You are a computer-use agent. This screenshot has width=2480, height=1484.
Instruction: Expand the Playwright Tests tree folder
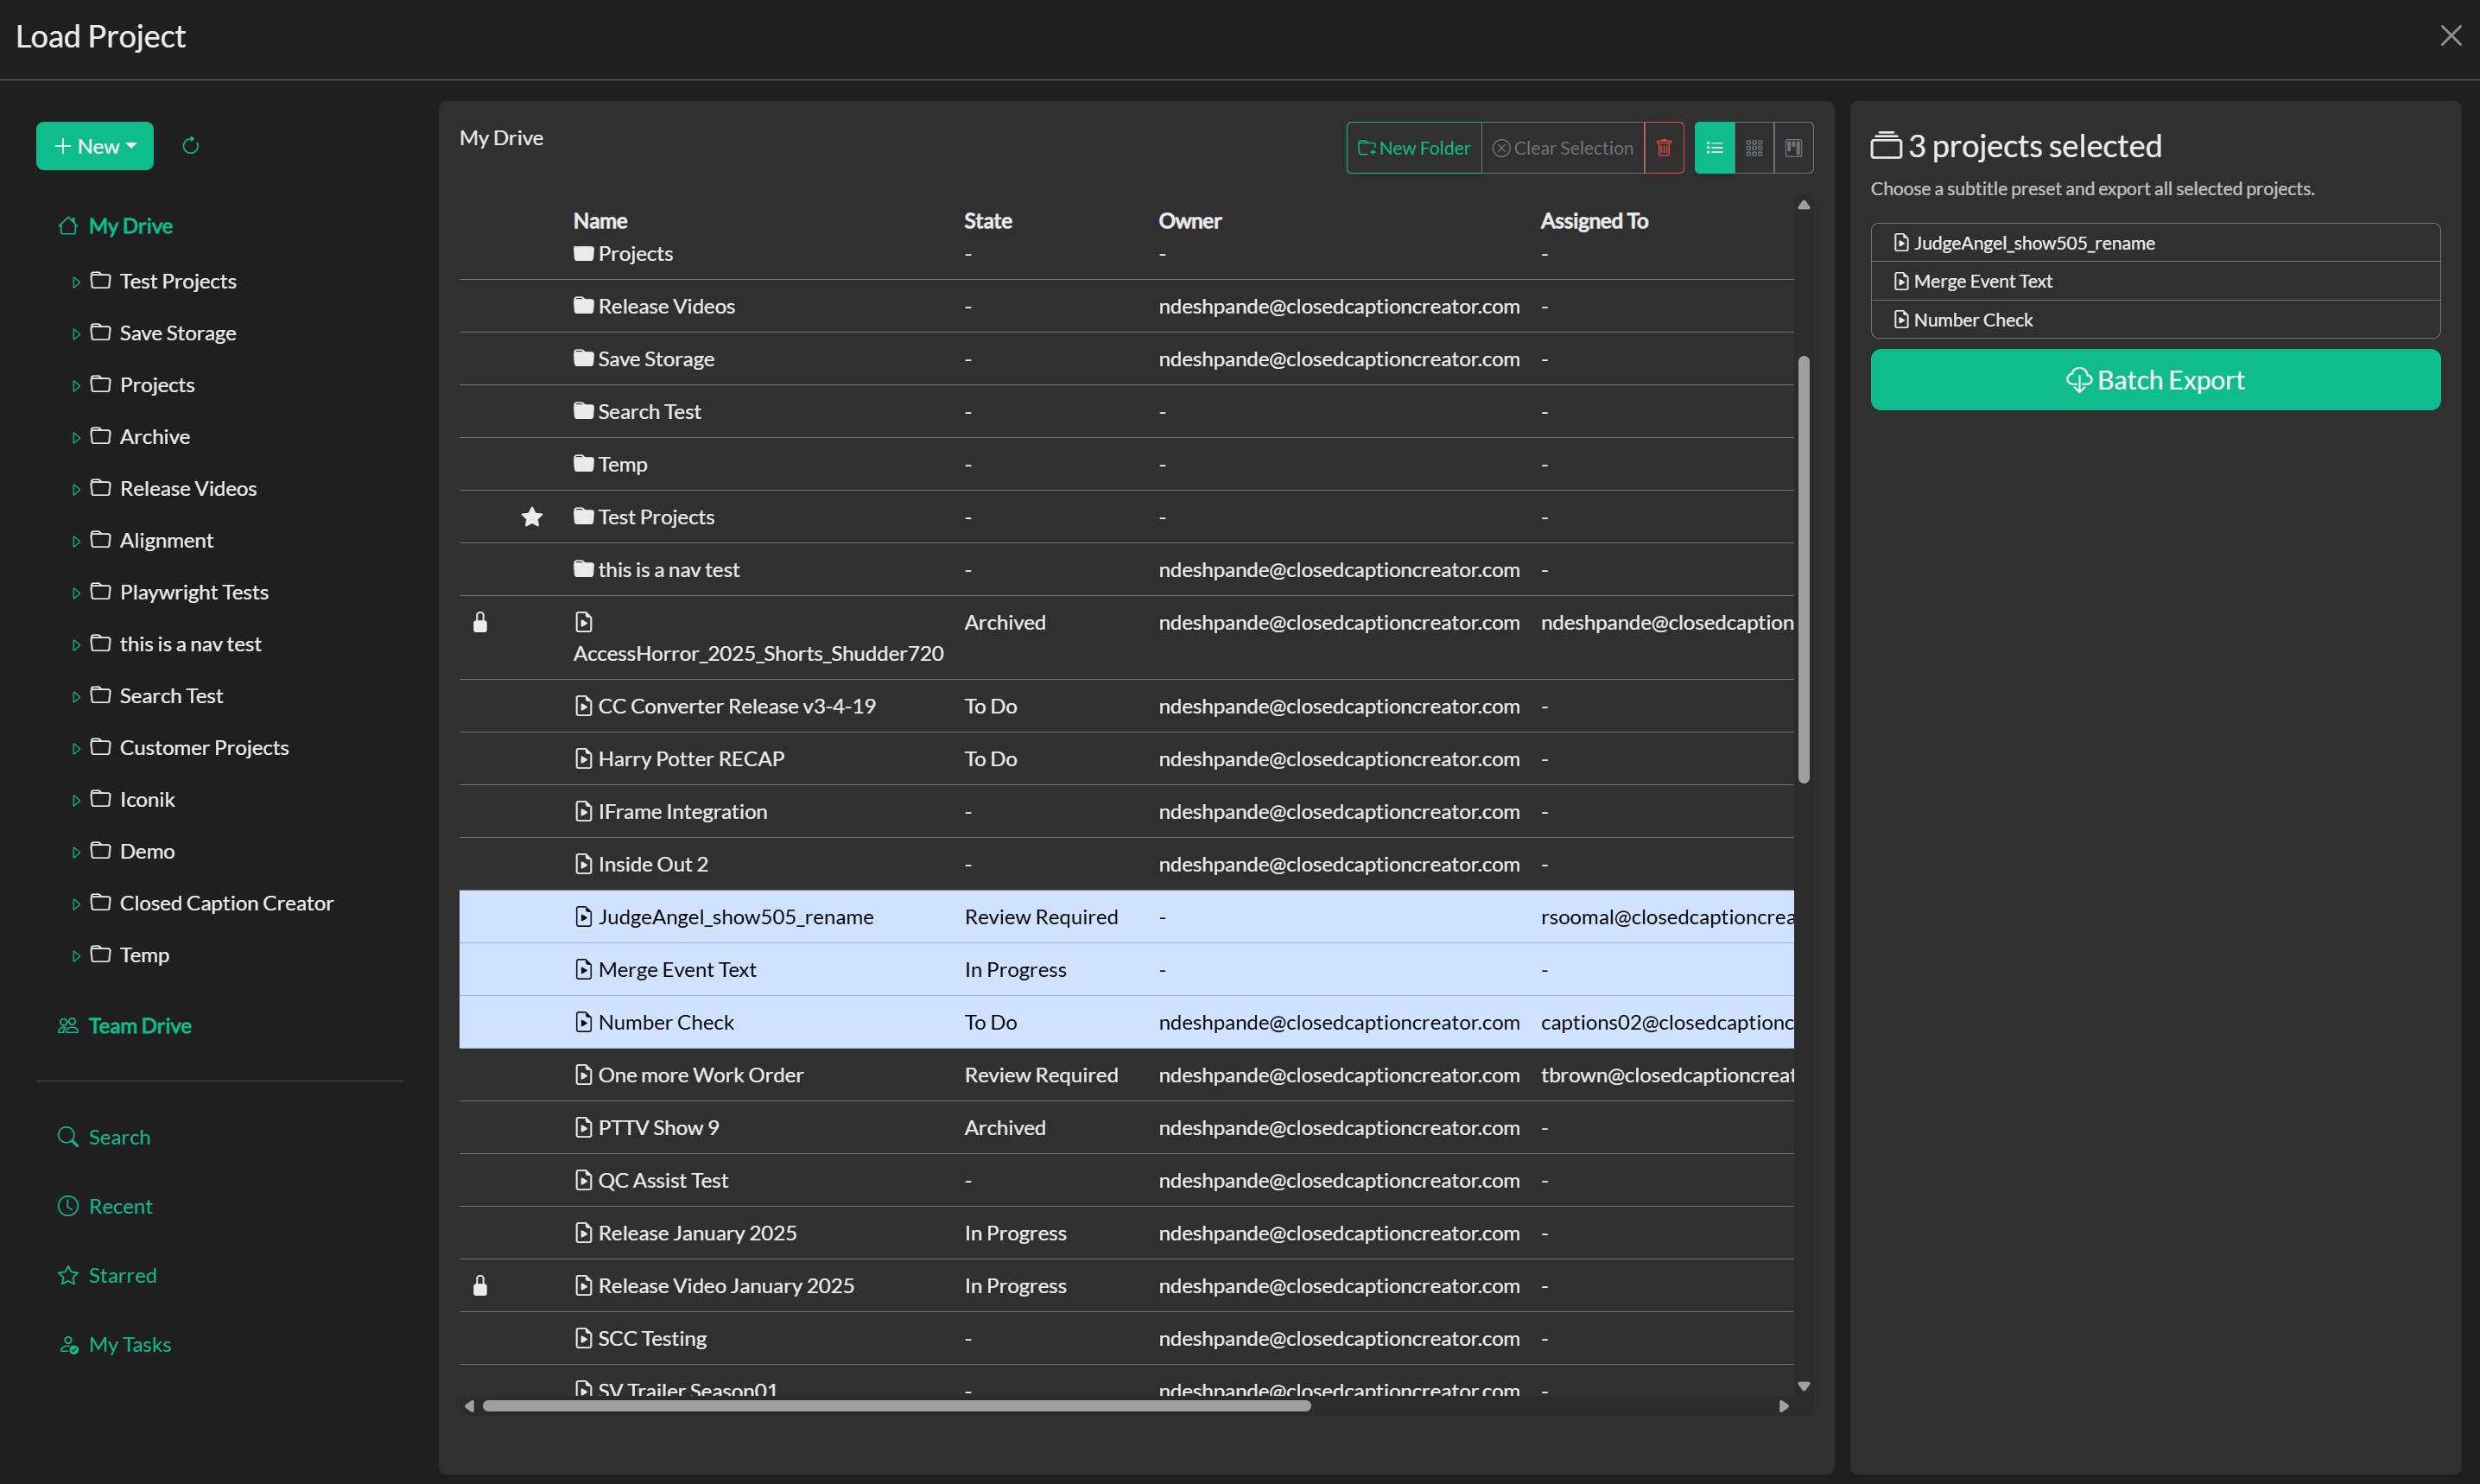point(76,593)
